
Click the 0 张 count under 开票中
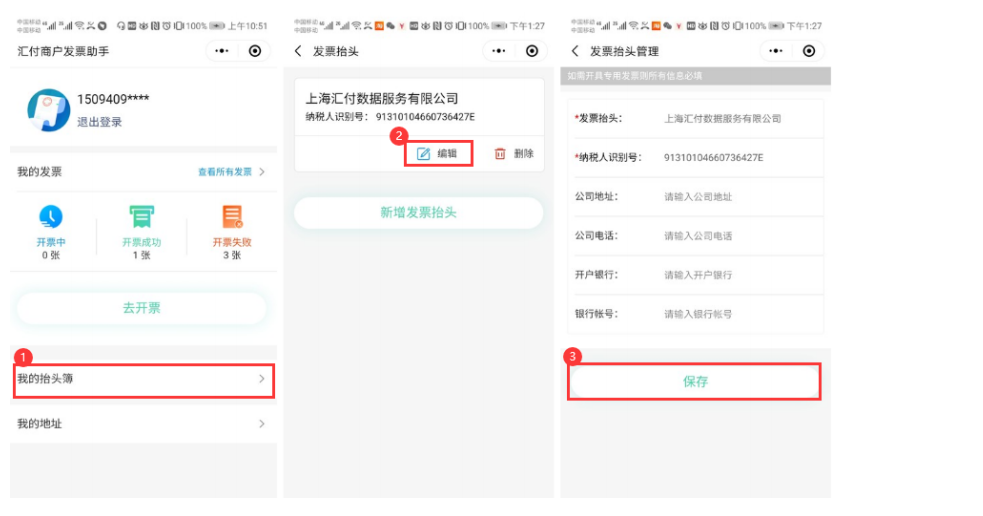[x=51, y=255]
